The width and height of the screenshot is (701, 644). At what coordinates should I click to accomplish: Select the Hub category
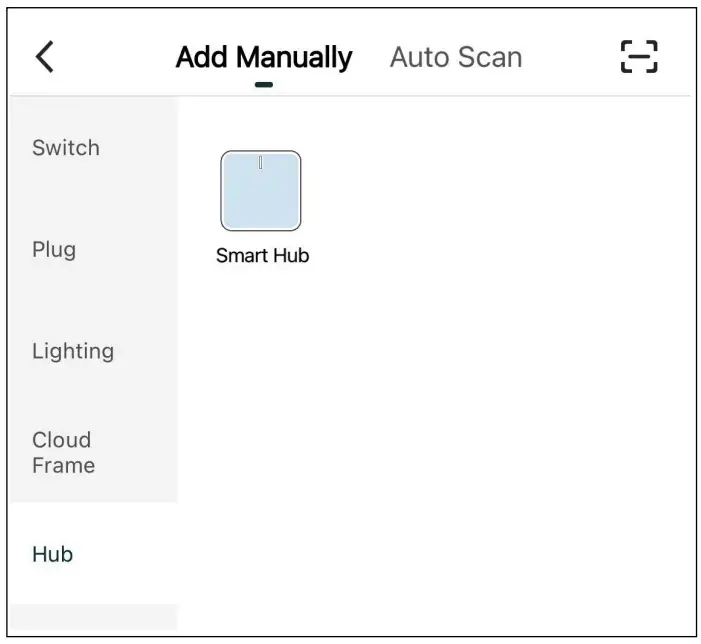[53, 554]
